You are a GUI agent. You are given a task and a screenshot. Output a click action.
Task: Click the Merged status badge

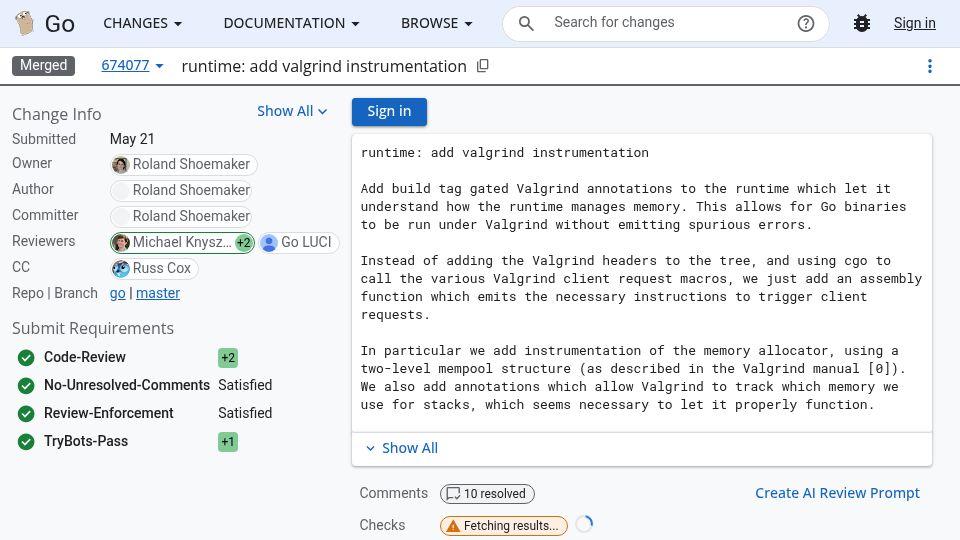point(43,66)
